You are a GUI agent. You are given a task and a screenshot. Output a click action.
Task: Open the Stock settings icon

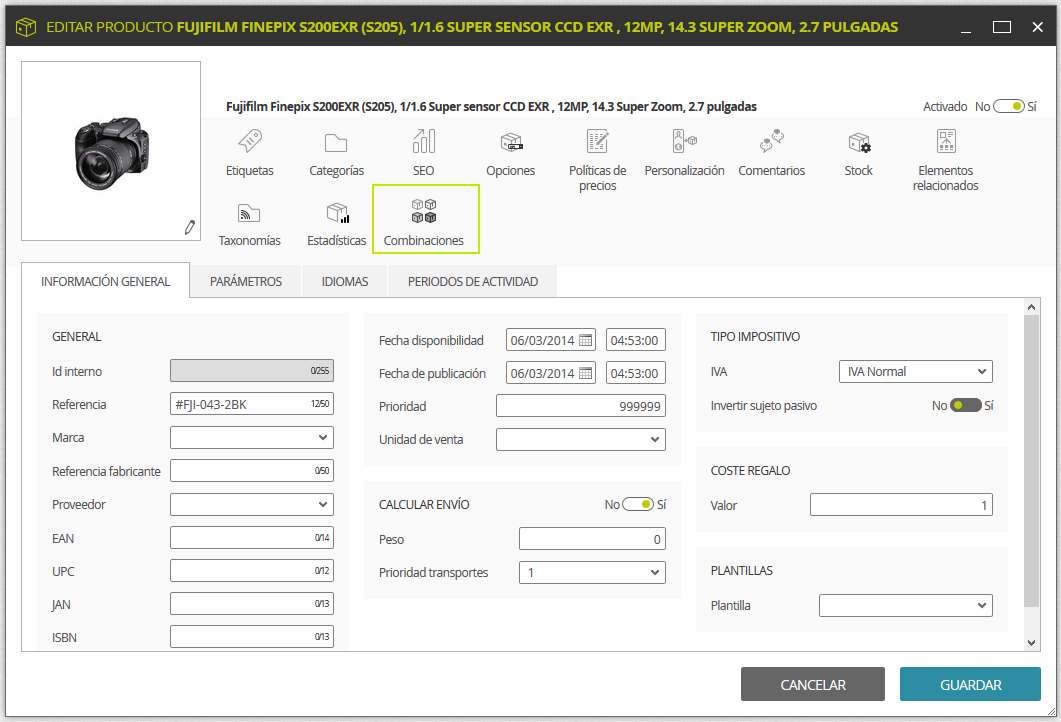859,143
